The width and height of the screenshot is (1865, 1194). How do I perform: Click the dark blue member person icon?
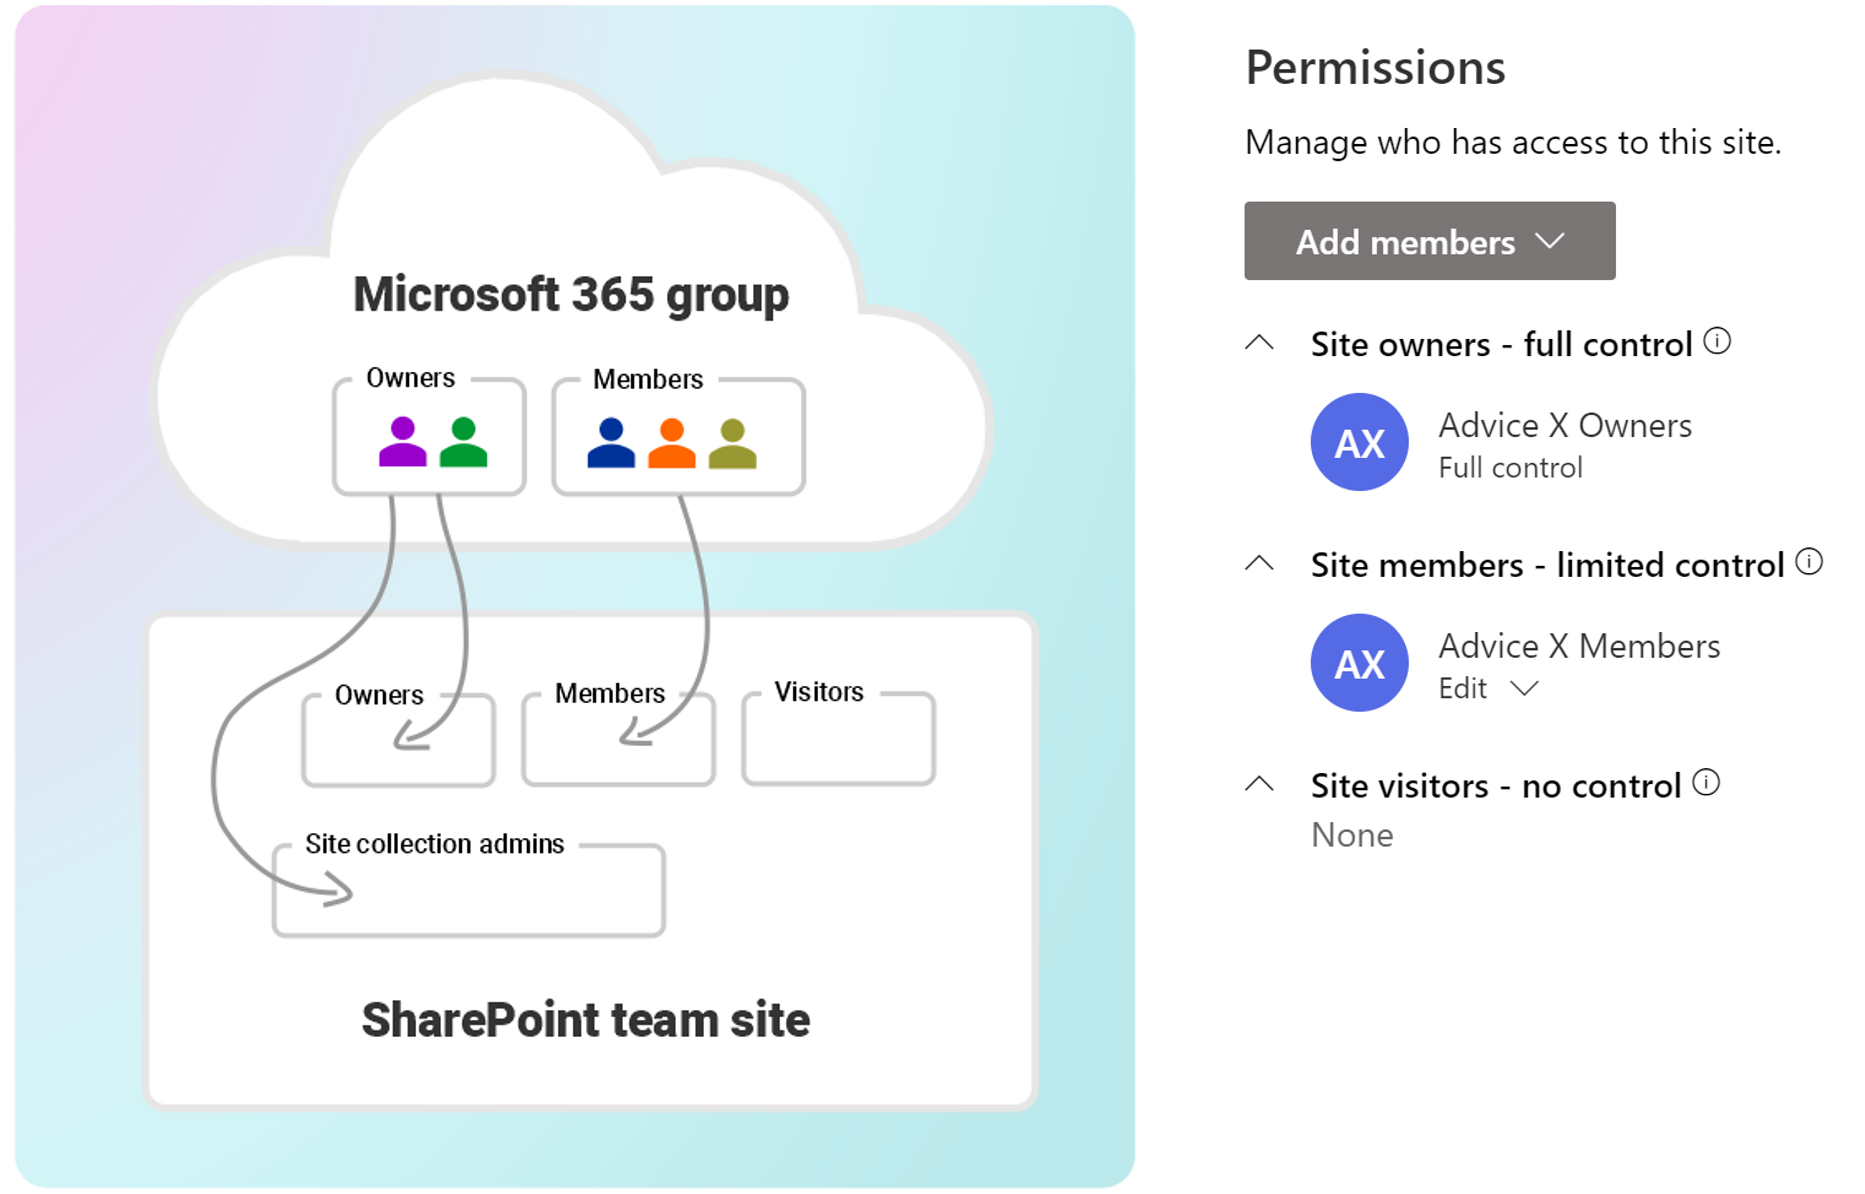pyautogui.click(x=611, y=443)
